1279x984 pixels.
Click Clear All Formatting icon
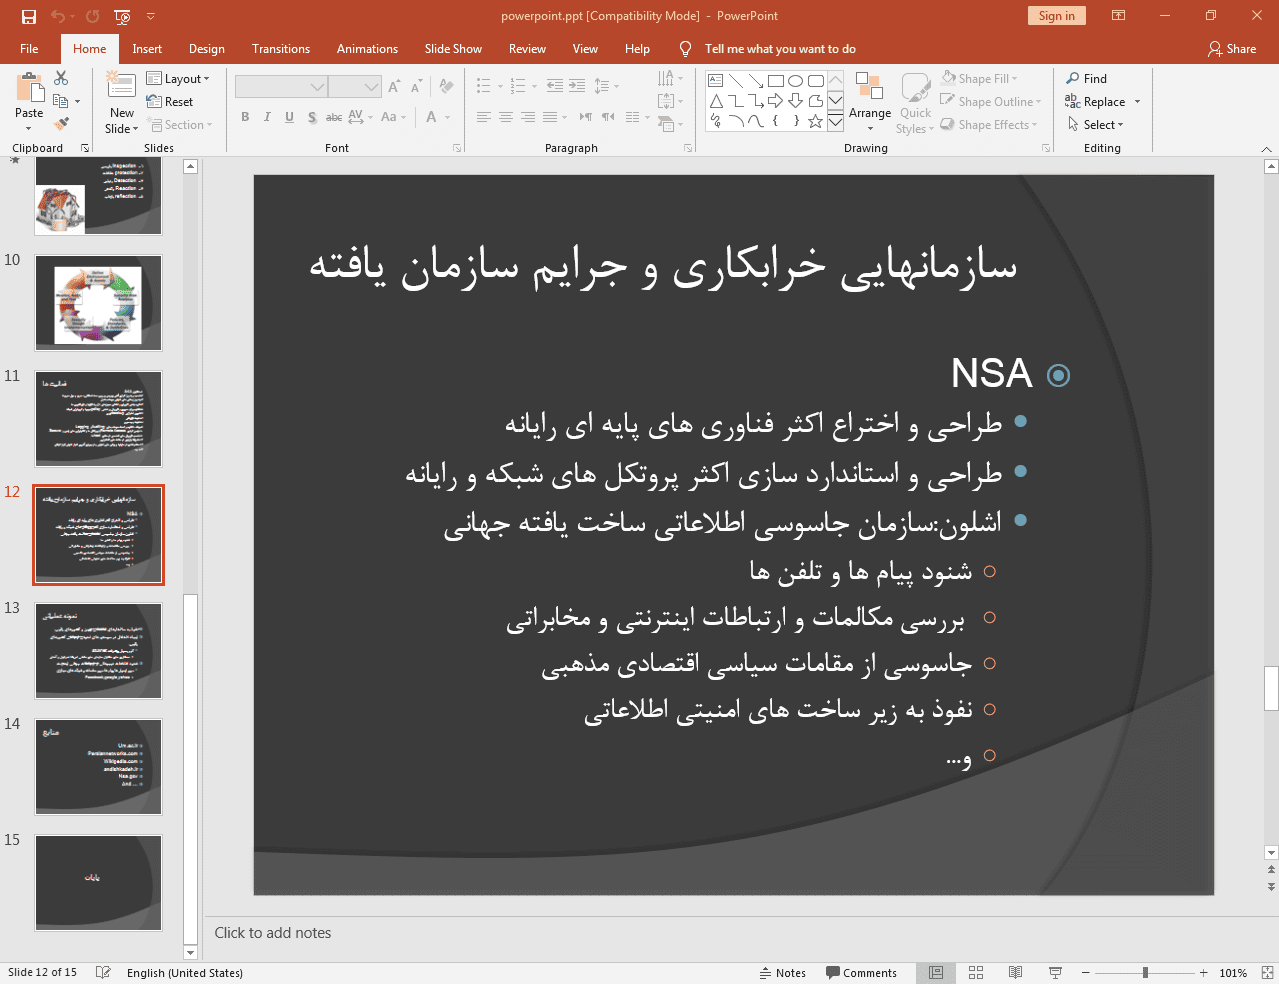tap(447, 87)
